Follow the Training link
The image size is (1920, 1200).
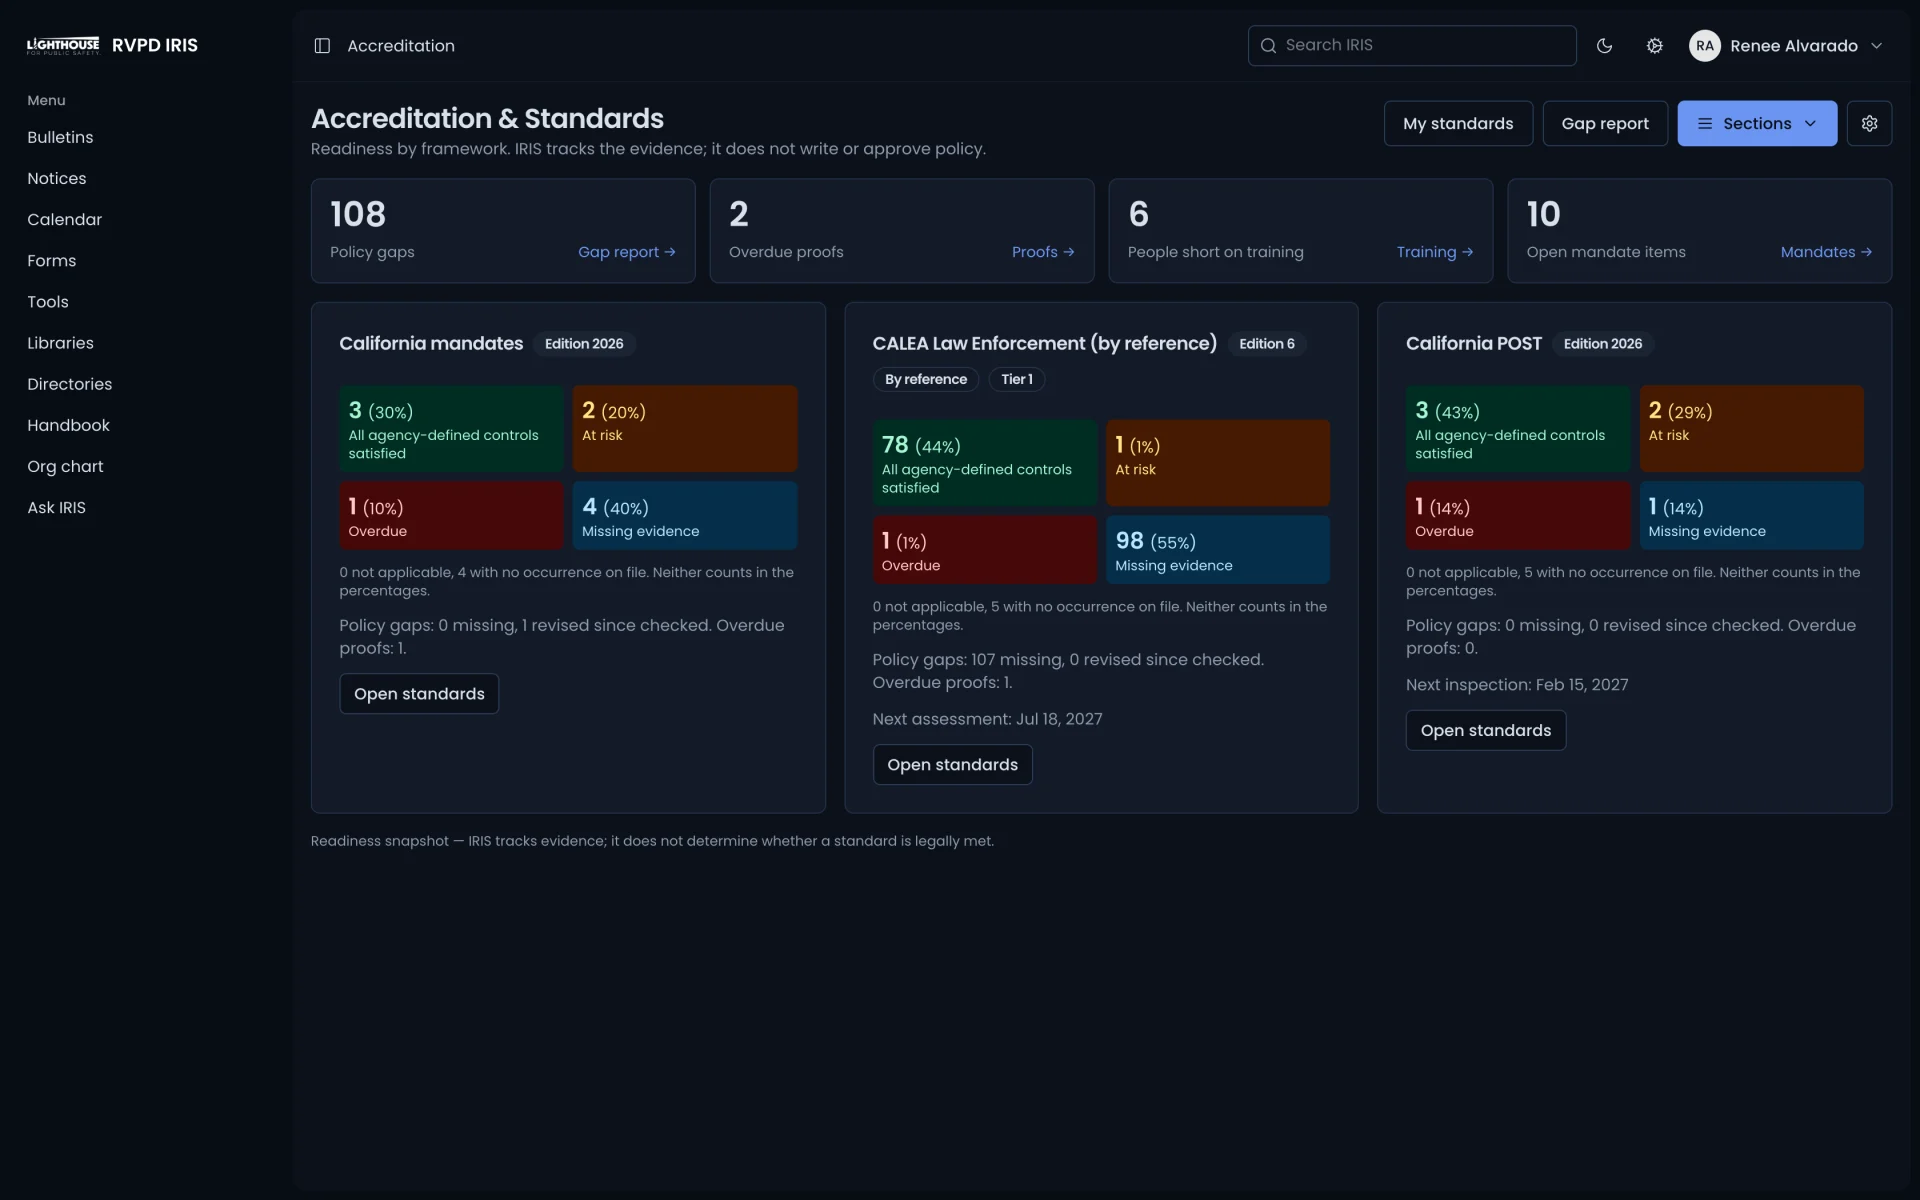pyautogui.click(x=1435, y=252)
